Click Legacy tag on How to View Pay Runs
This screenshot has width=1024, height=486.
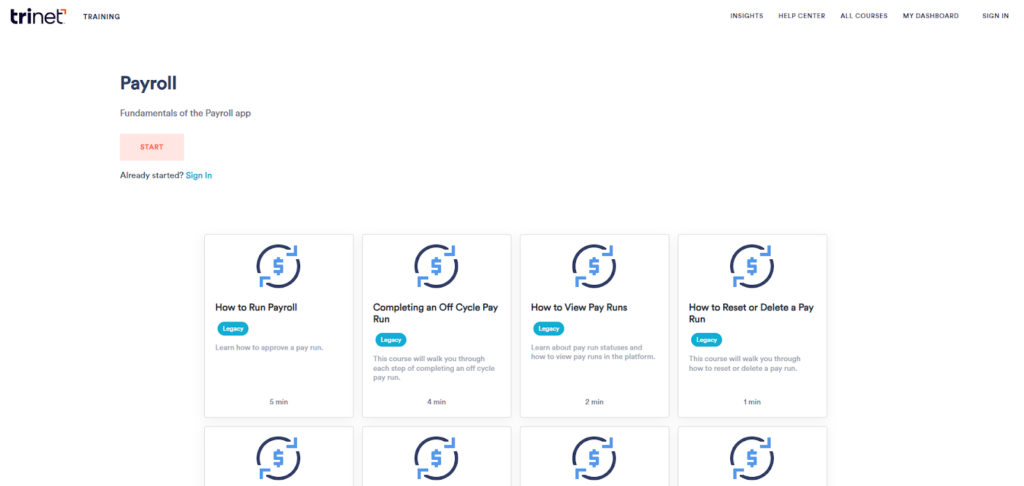[x=548, y=328]
